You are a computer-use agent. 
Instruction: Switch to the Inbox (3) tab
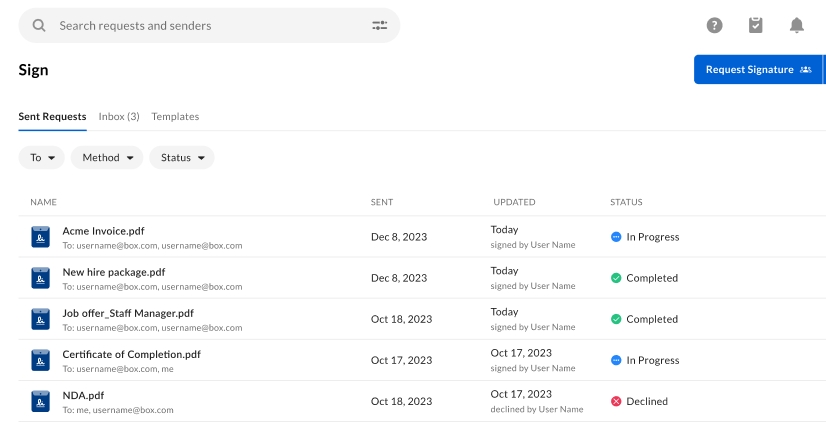(119, 117)
